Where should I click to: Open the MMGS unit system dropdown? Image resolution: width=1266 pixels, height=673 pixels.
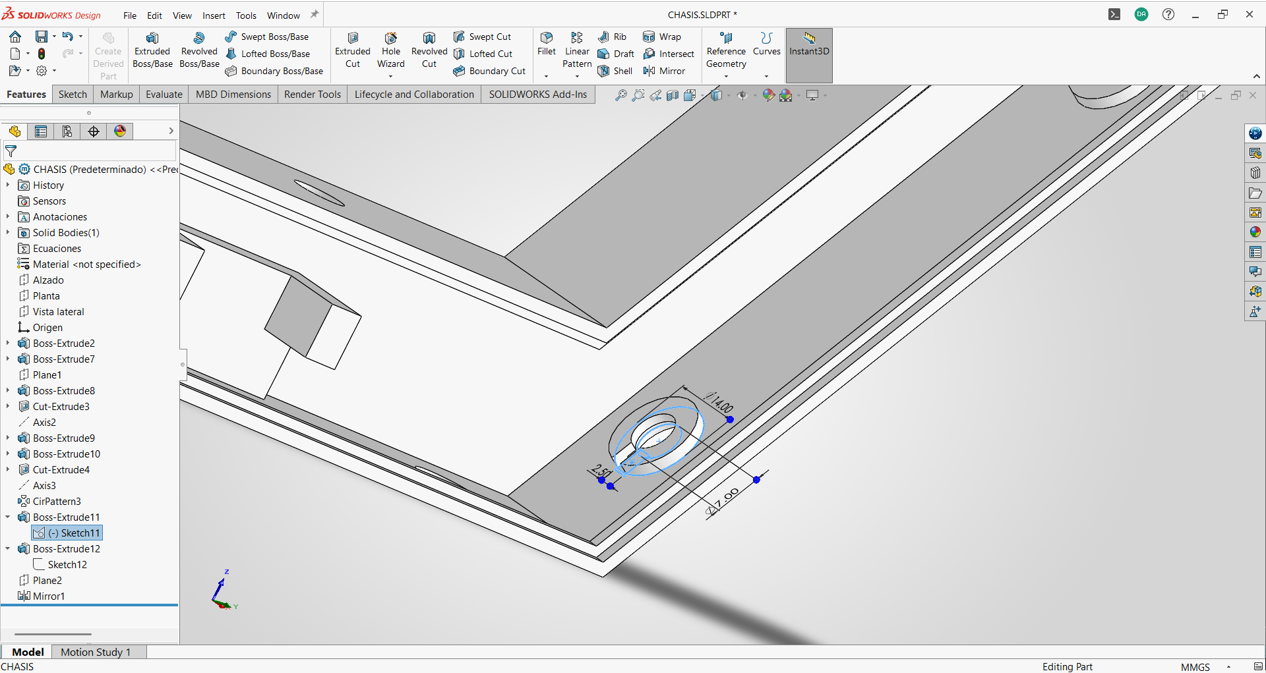1229,667
